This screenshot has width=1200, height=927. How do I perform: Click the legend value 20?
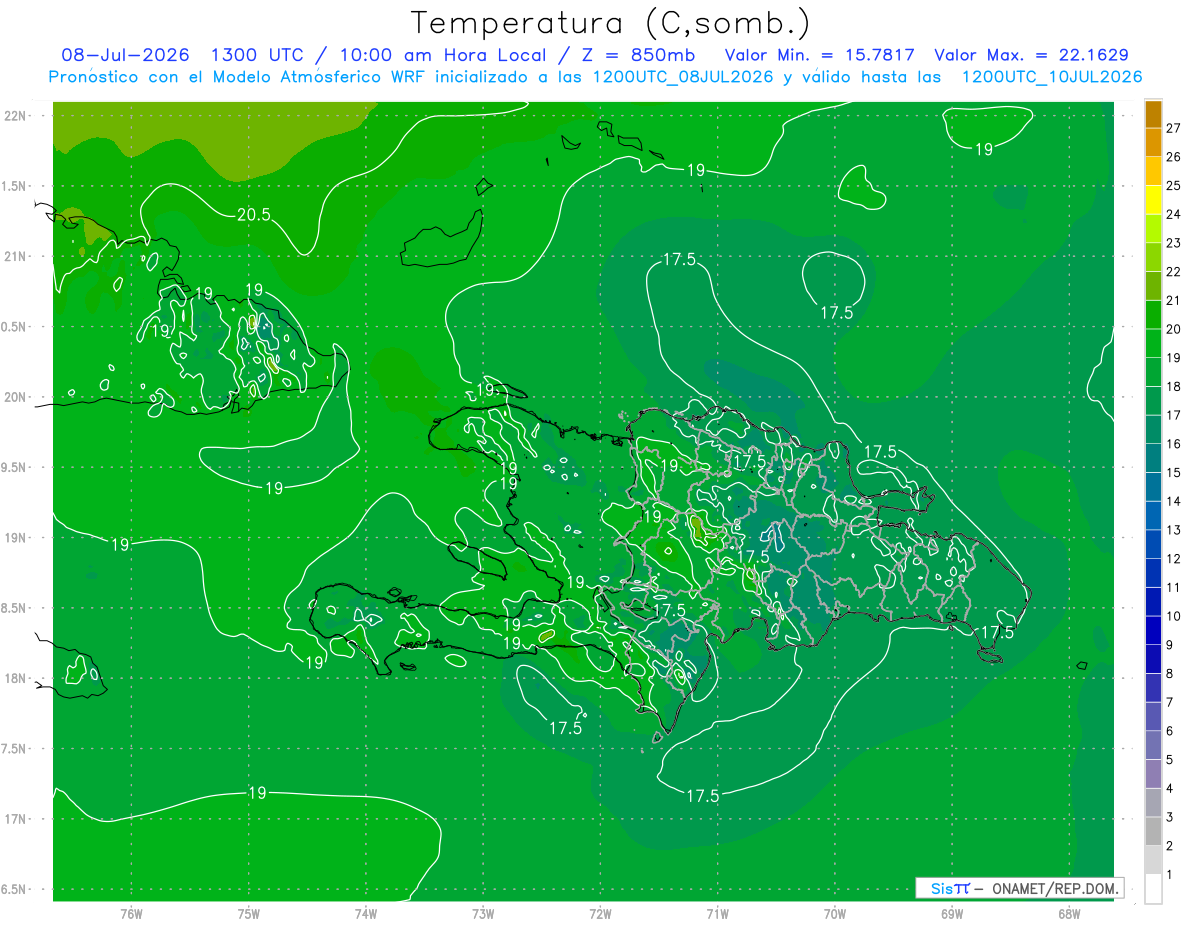pyautogui.click(x=1174, y=329)
